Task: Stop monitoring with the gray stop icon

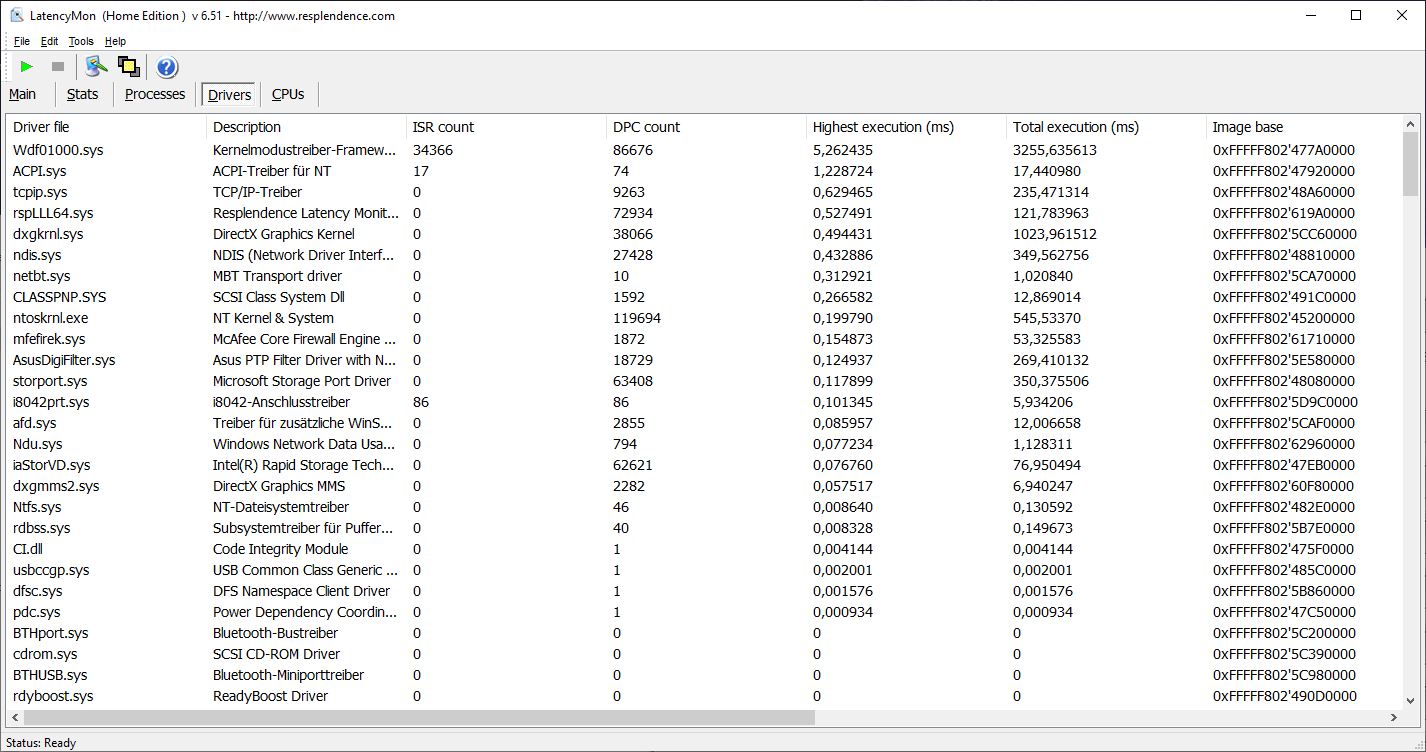Action: tap(58, 67)
